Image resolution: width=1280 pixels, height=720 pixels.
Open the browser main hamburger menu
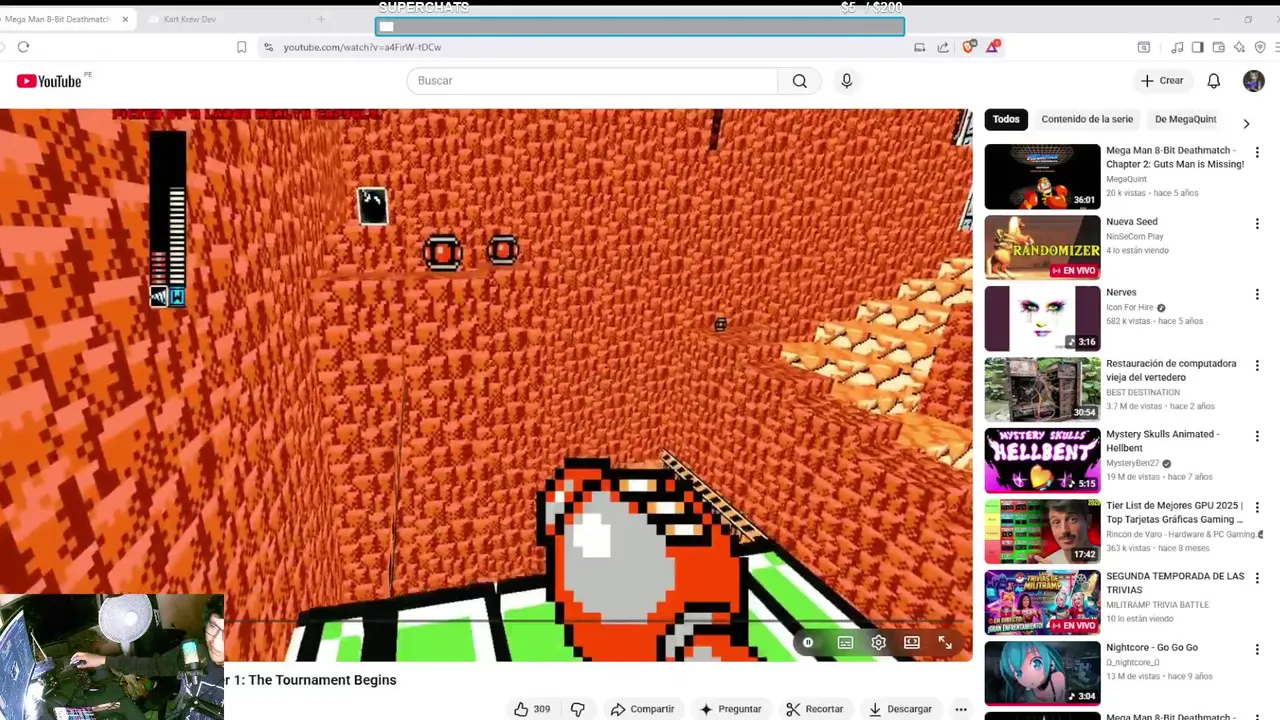pos(1275,47)
